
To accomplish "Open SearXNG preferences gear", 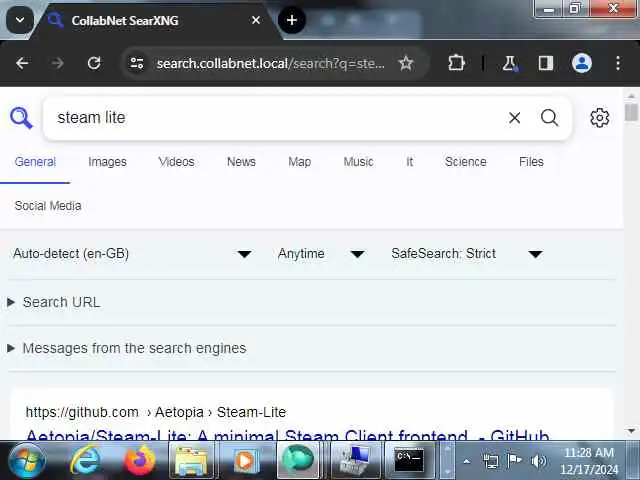I will click(600, 118).
